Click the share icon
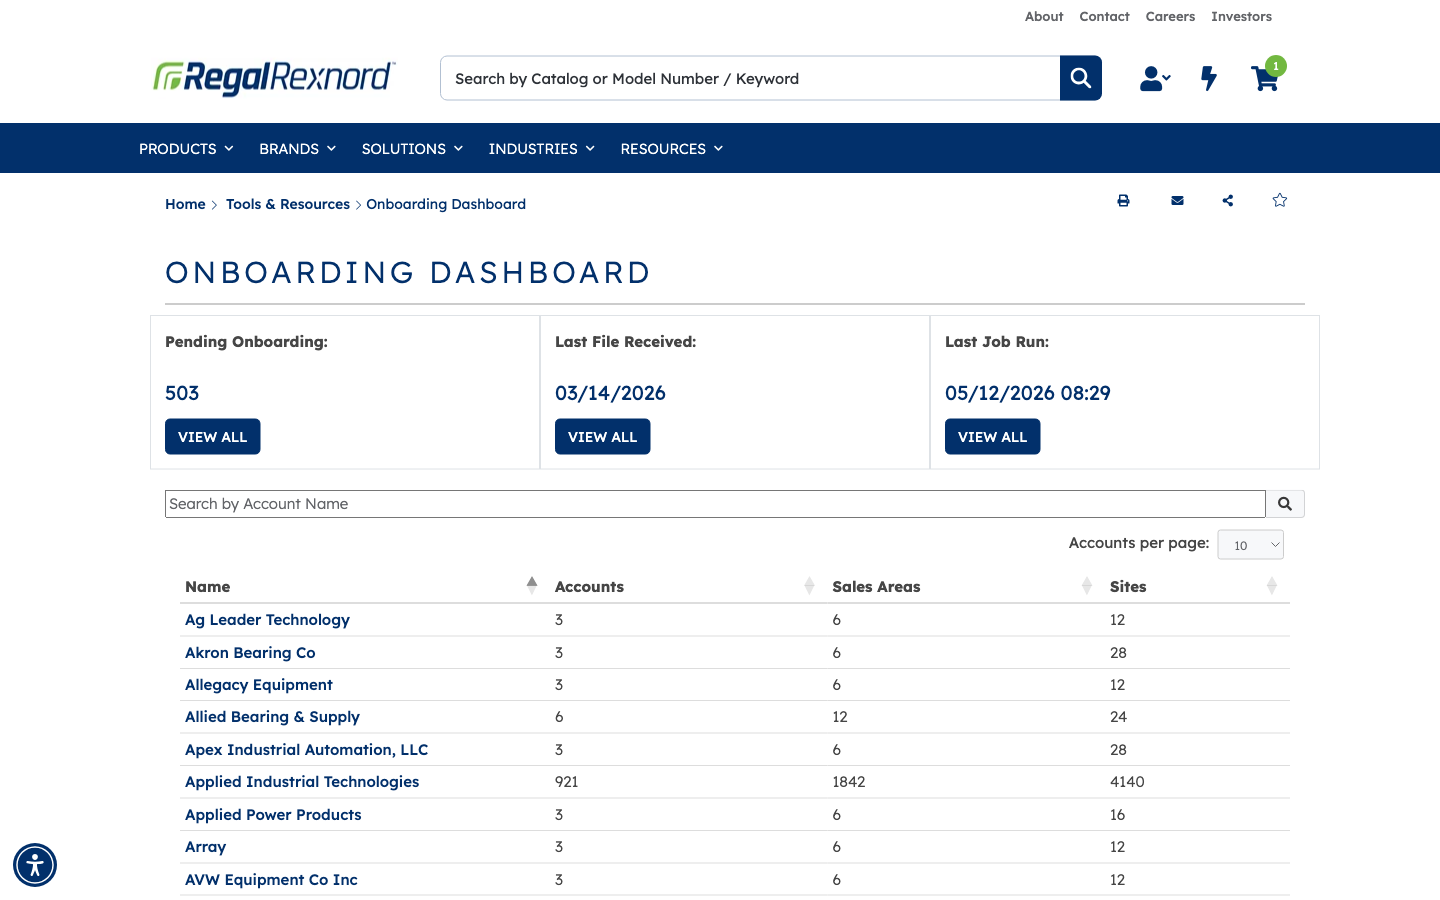The height and width of the screenshot is (900, 1440). click(x=1228, y=200)
